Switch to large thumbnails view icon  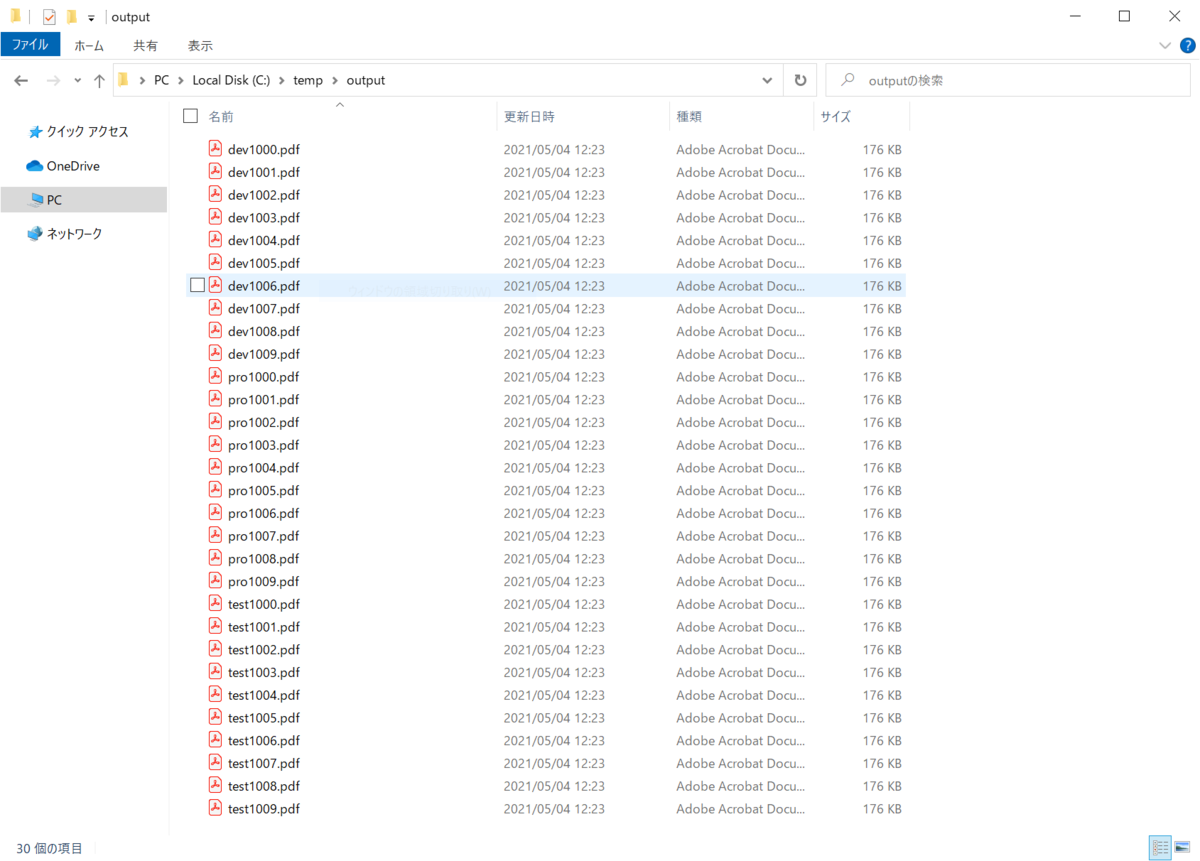(1182, 848)
